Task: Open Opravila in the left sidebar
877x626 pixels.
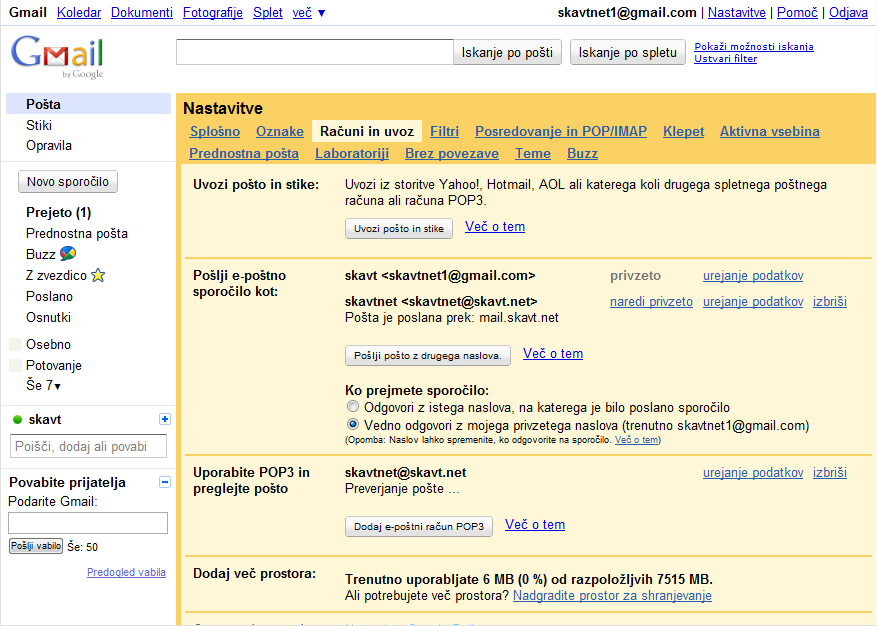Action: point(49,145)
